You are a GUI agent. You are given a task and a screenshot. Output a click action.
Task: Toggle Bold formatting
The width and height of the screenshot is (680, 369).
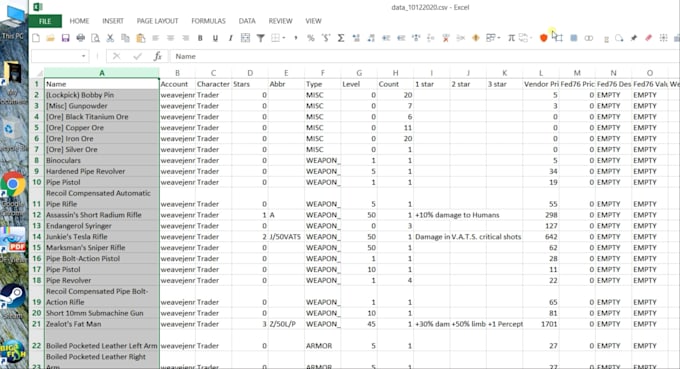coord(200,38)
